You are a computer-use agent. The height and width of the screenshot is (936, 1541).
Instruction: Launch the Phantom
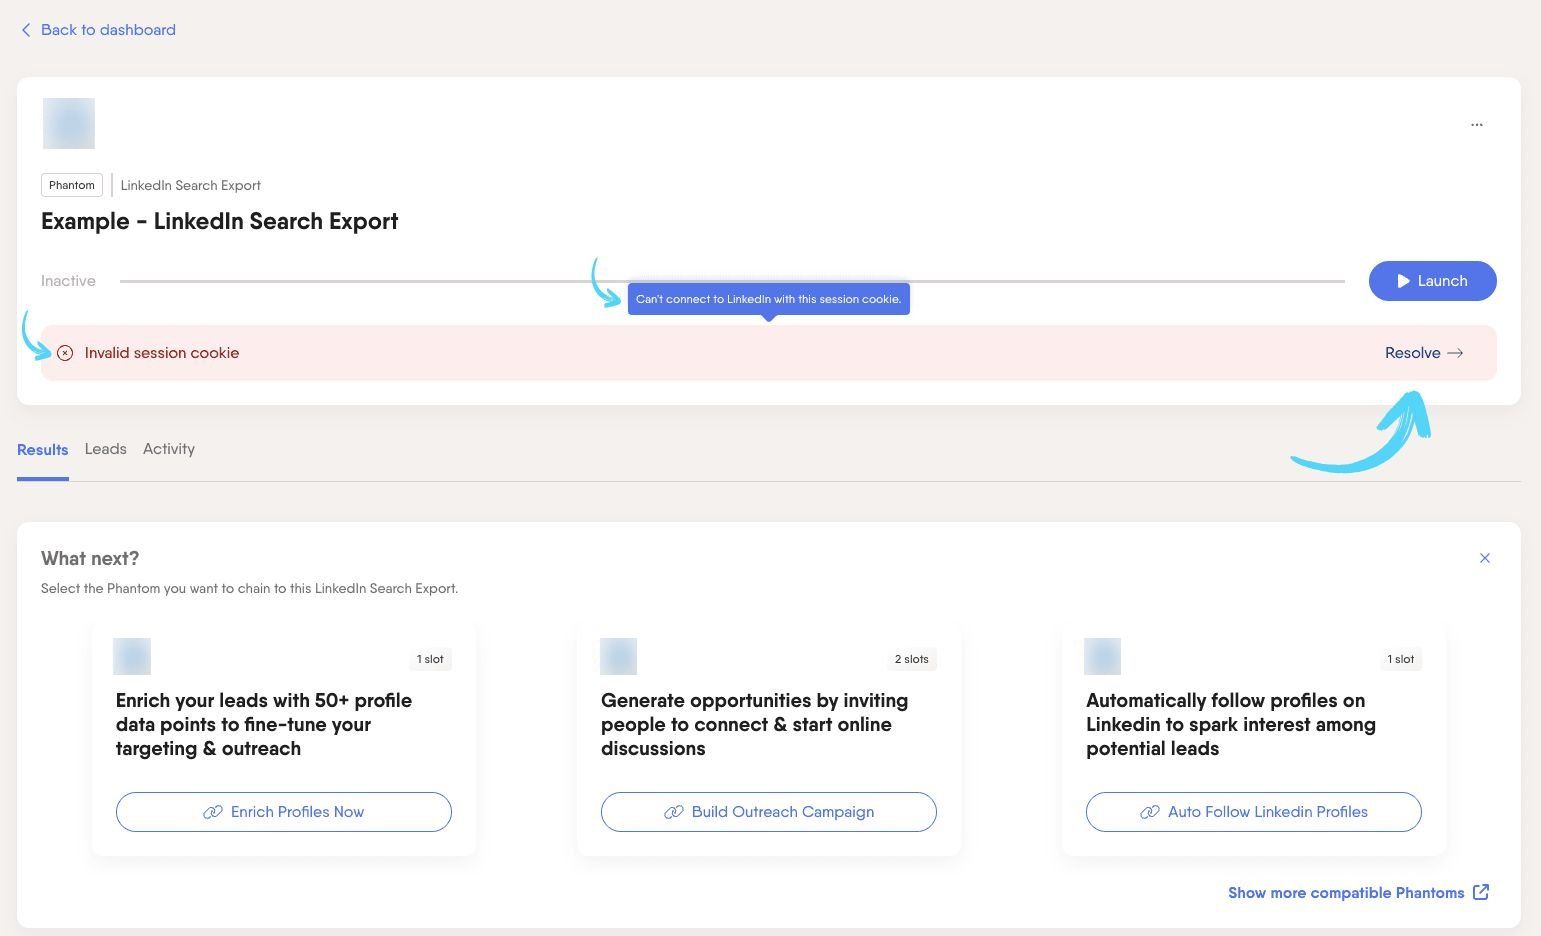(1432, 281)
